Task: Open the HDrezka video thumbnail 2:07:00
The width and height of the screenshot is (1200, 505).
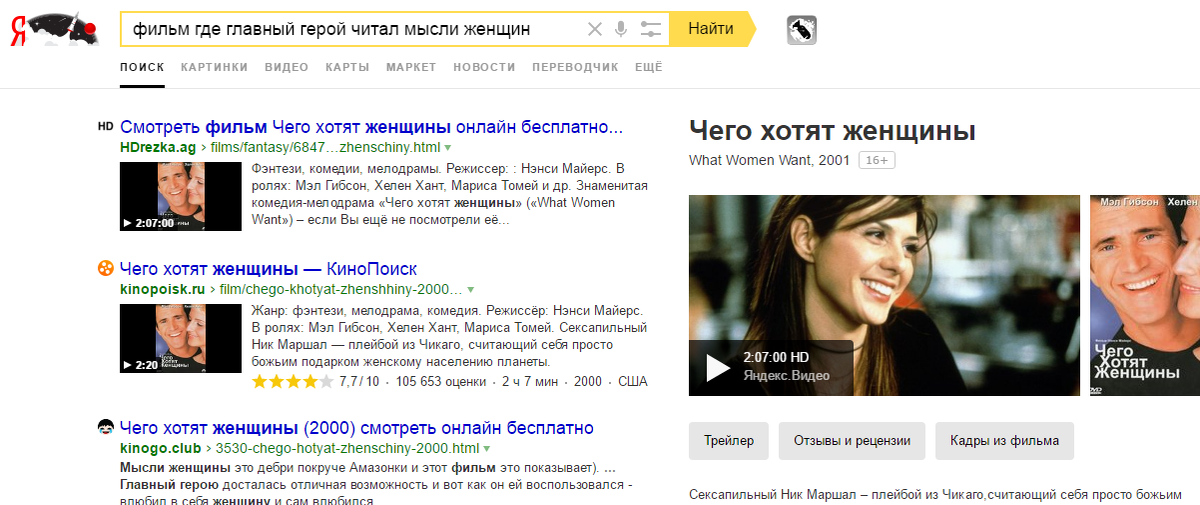Action: click(180, 197)
